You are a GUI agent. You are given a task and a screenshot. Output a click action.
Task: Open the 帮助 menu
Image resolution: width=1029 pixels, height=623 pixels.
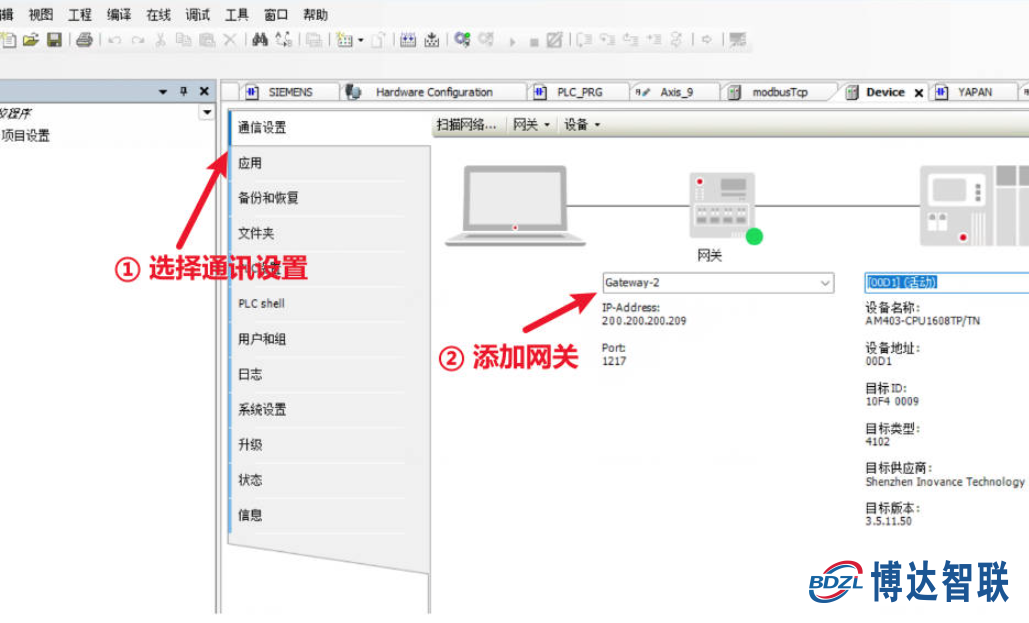point(316,14)
